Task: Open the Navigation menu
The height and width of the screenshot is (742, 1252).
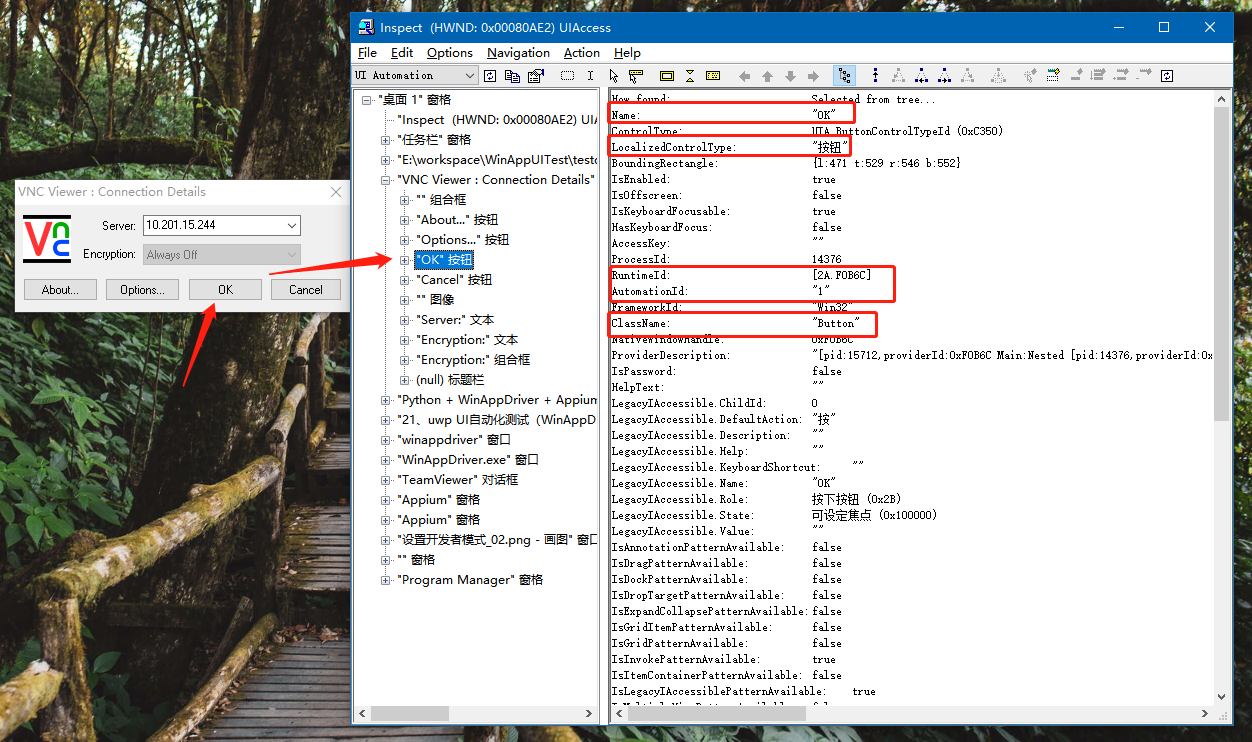Action: [518, 52]
